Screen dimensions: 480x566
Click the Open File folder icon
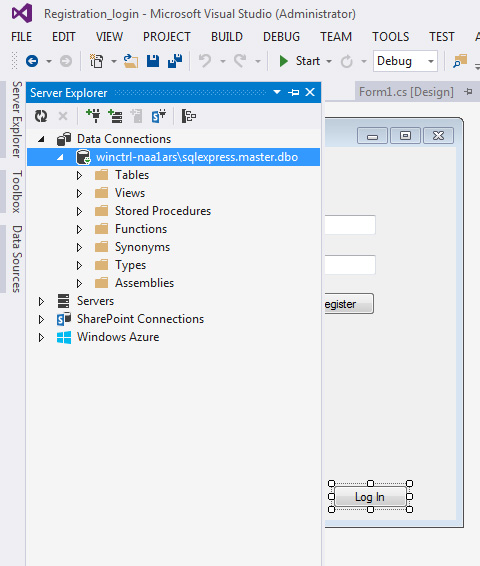click(x=131, y=61)
